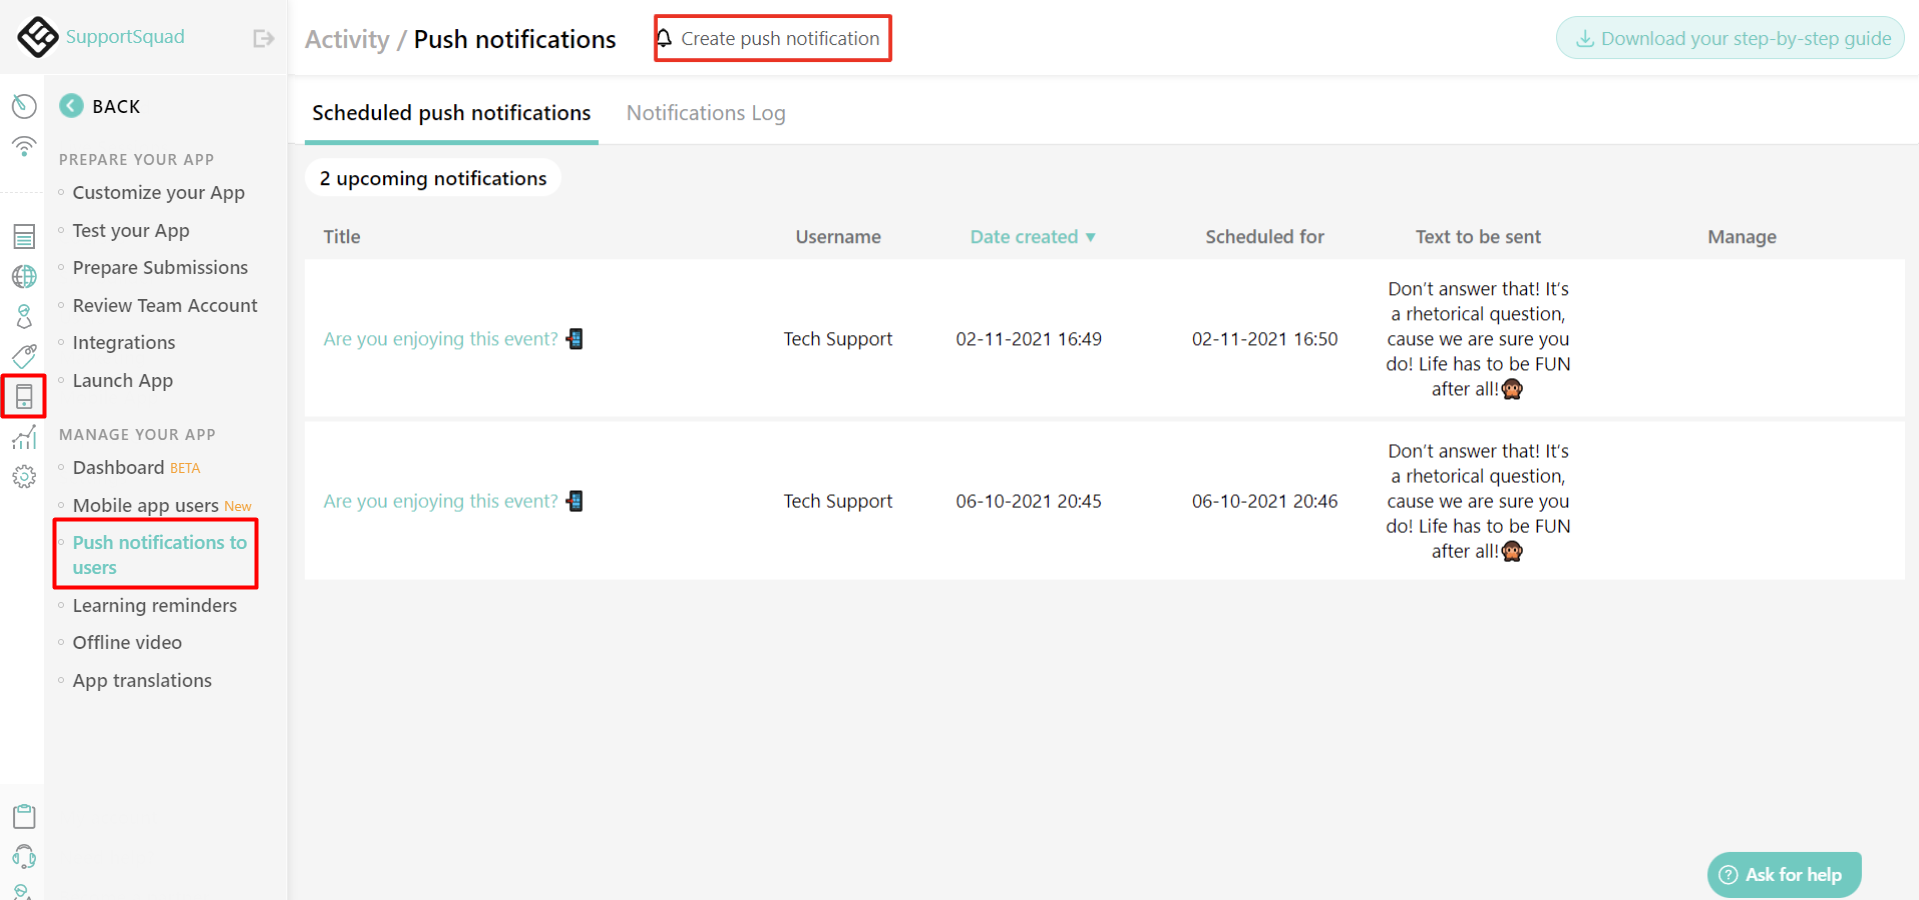
Task: Expand the MANAGE YOUR APP section
Action: click(137, 434)
